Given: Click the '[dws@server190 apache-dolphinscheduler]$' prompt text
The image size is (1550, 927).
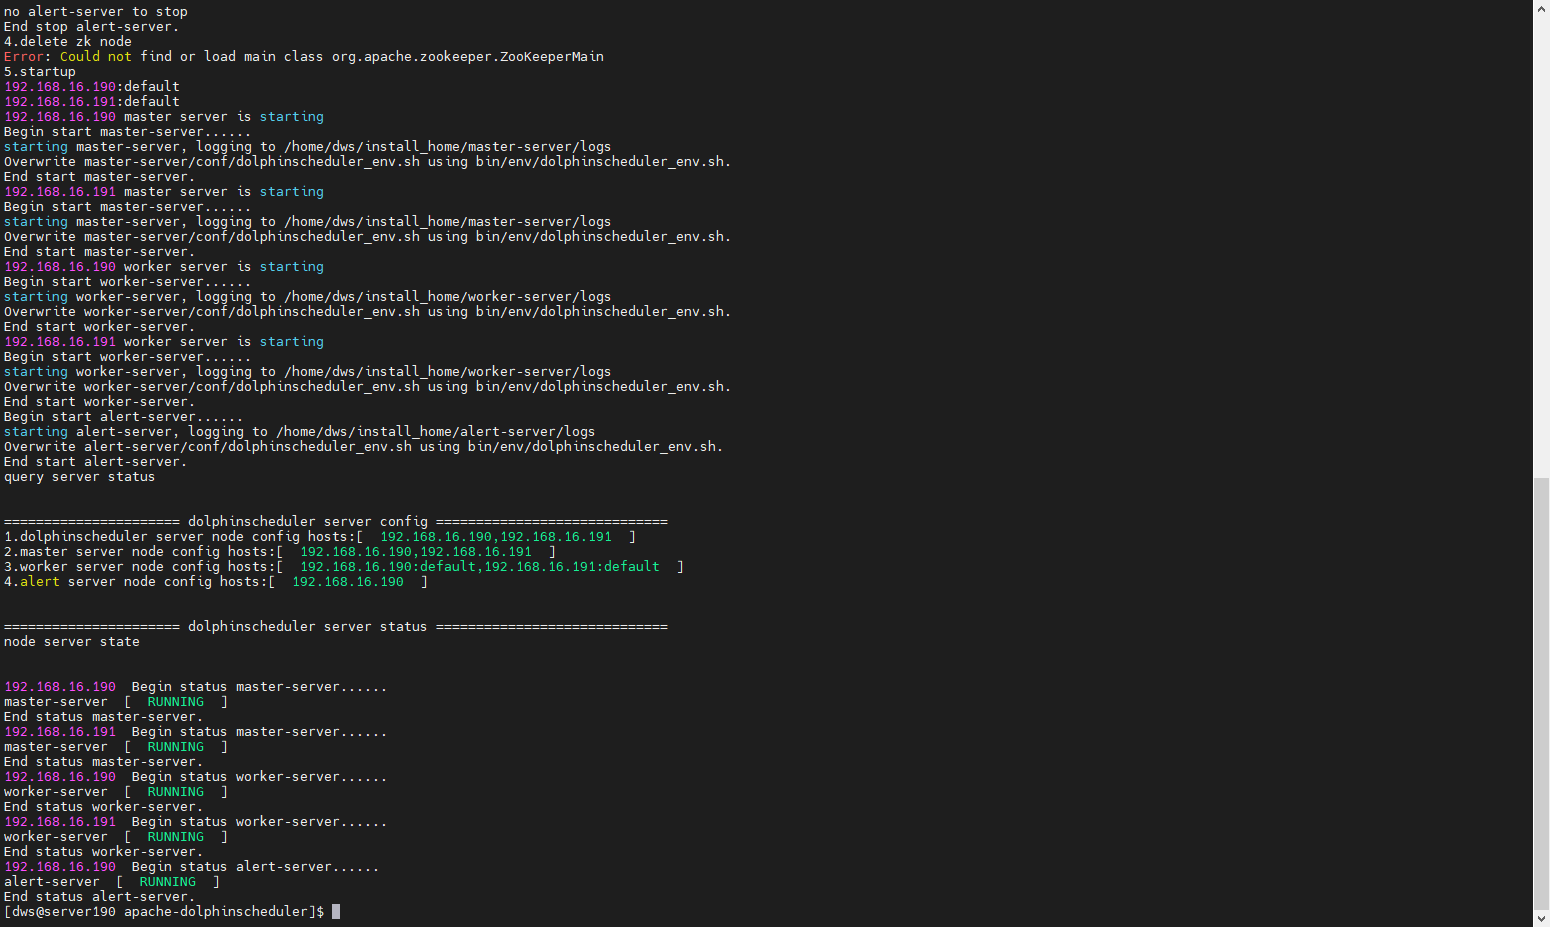Looking at the screenshot, I should click(164, 912).
